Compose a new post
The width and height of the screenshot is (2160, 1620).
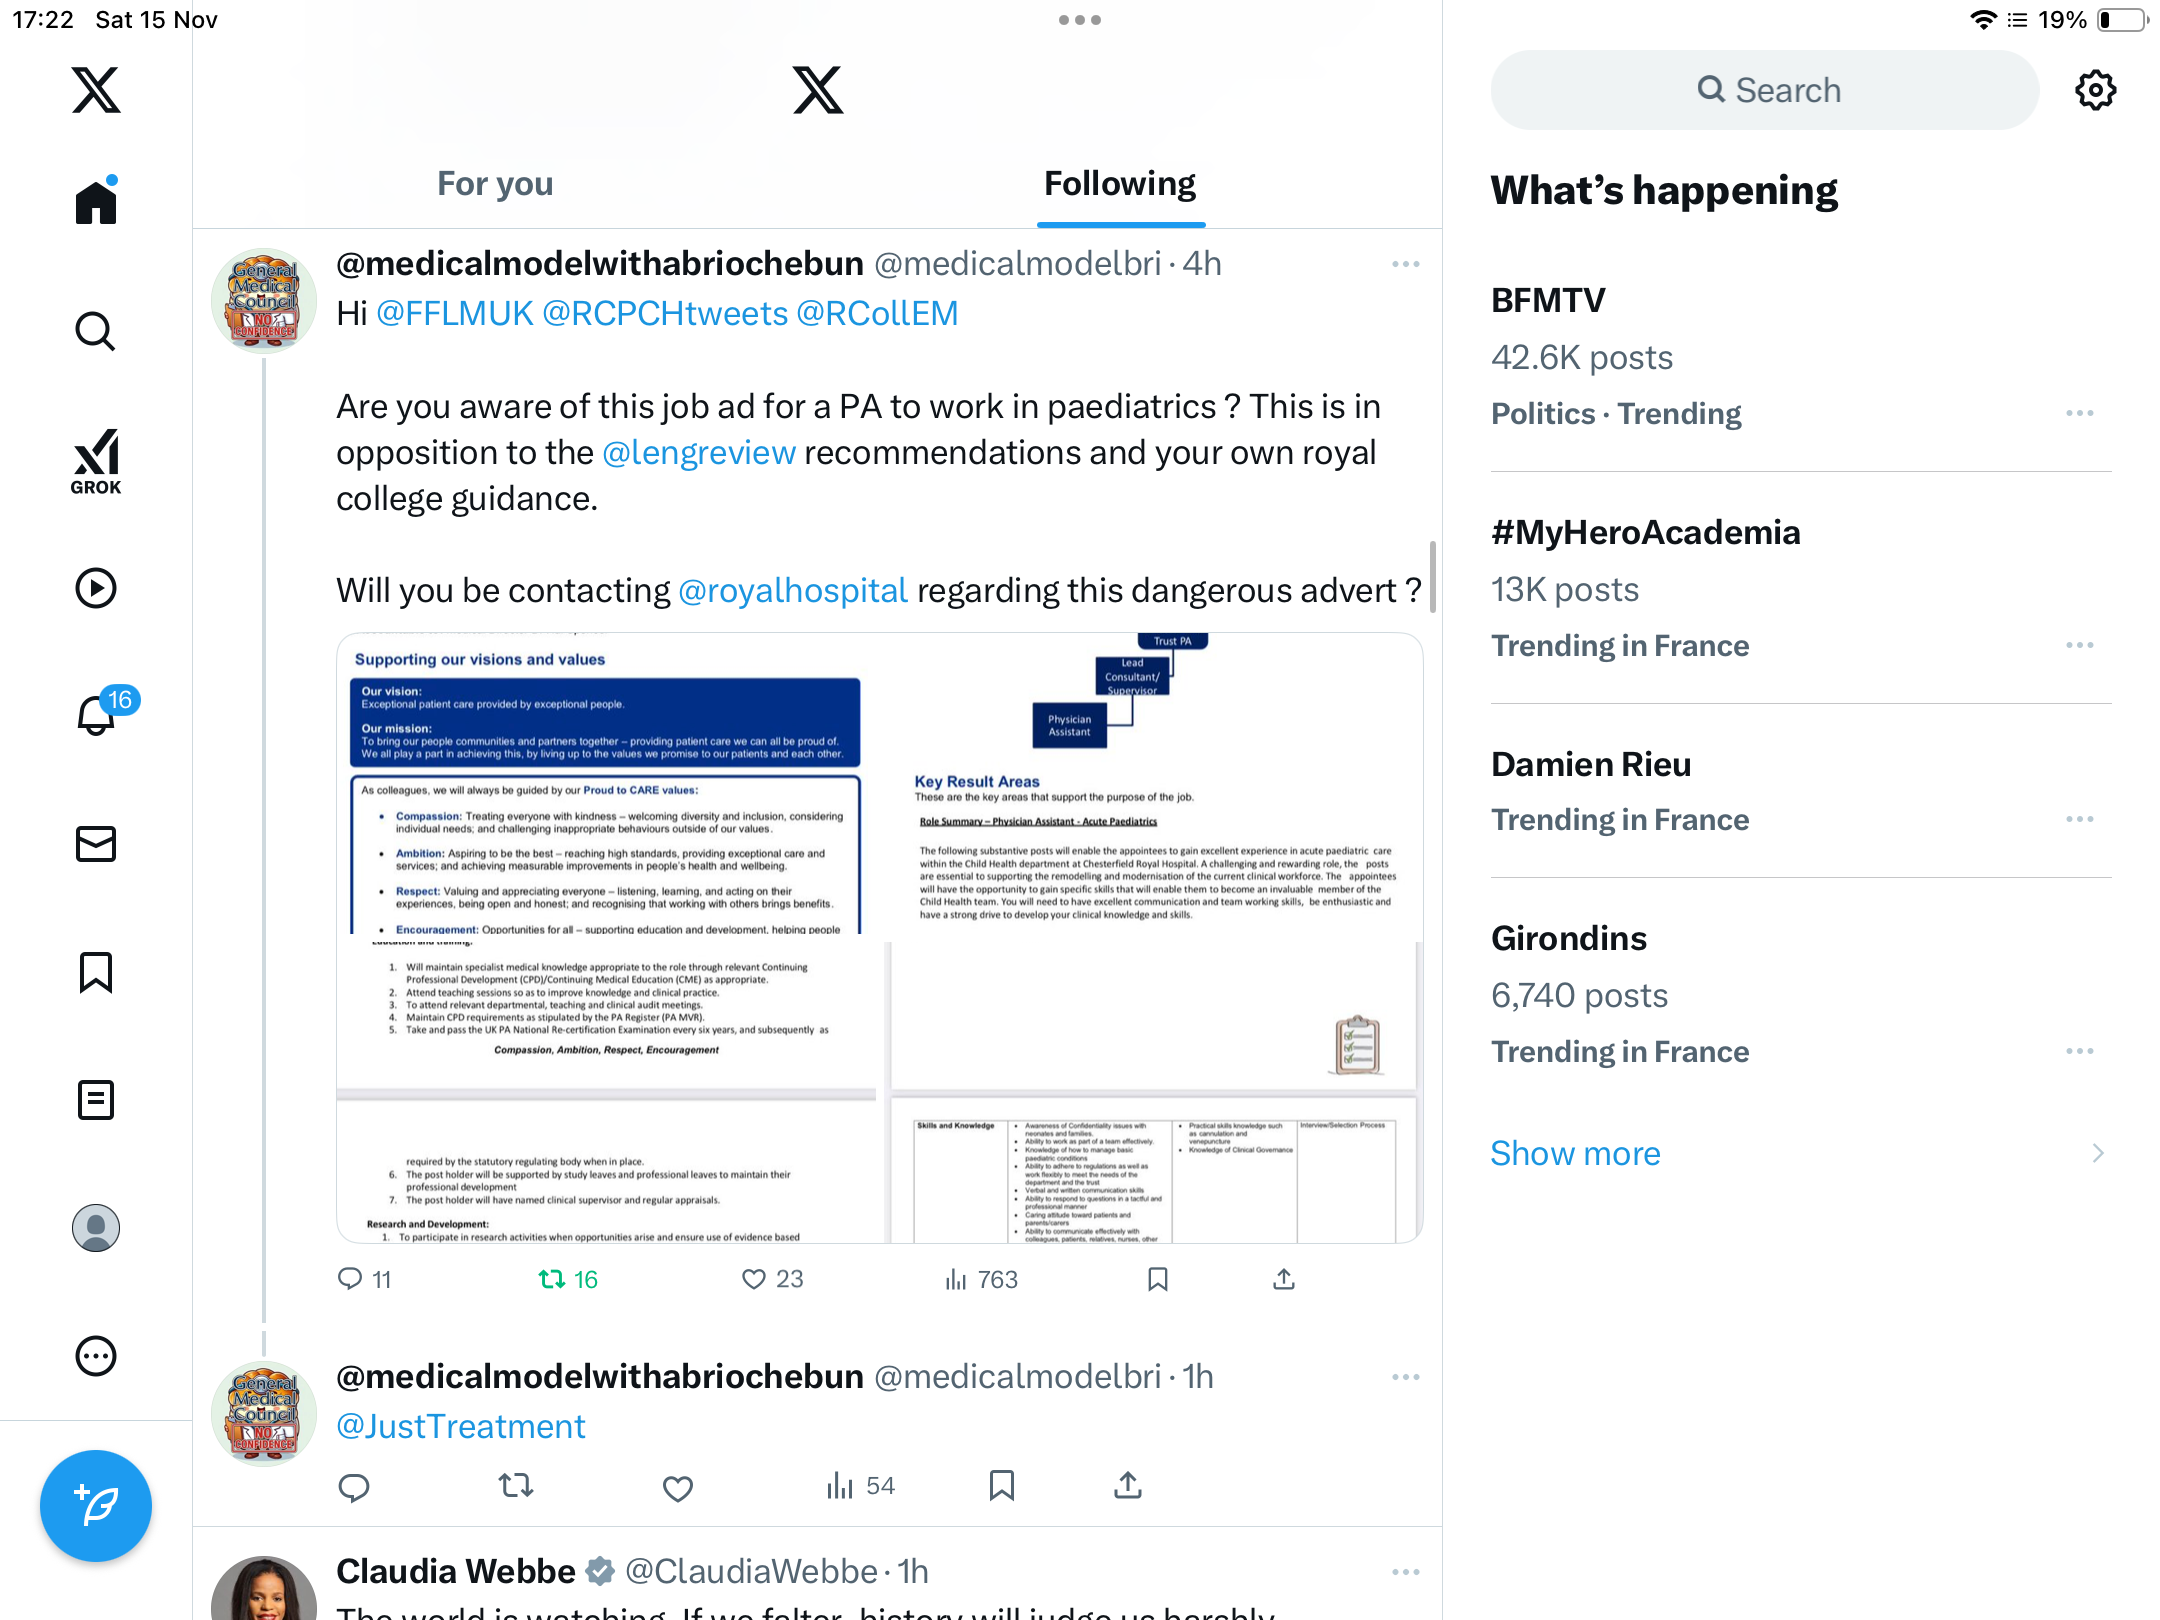tap(96, 1505)
